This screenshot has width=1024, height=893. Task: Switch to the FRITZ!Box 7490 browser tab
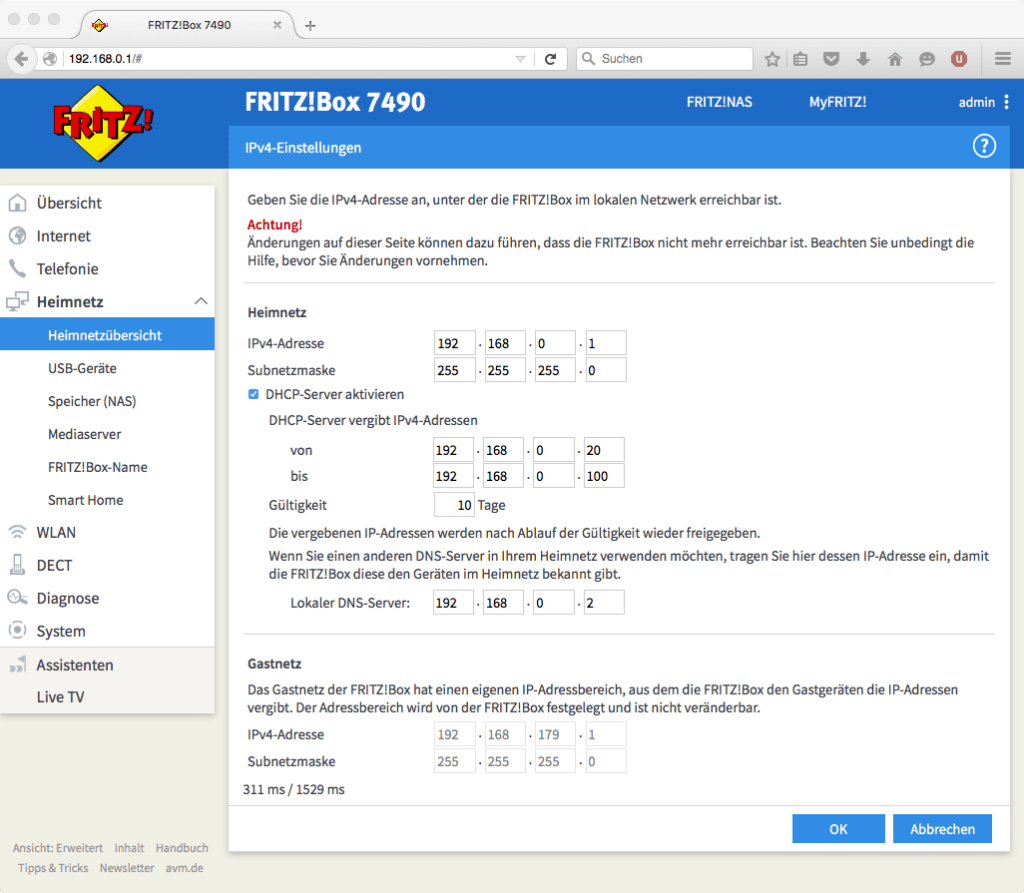(x=190, y=25)
